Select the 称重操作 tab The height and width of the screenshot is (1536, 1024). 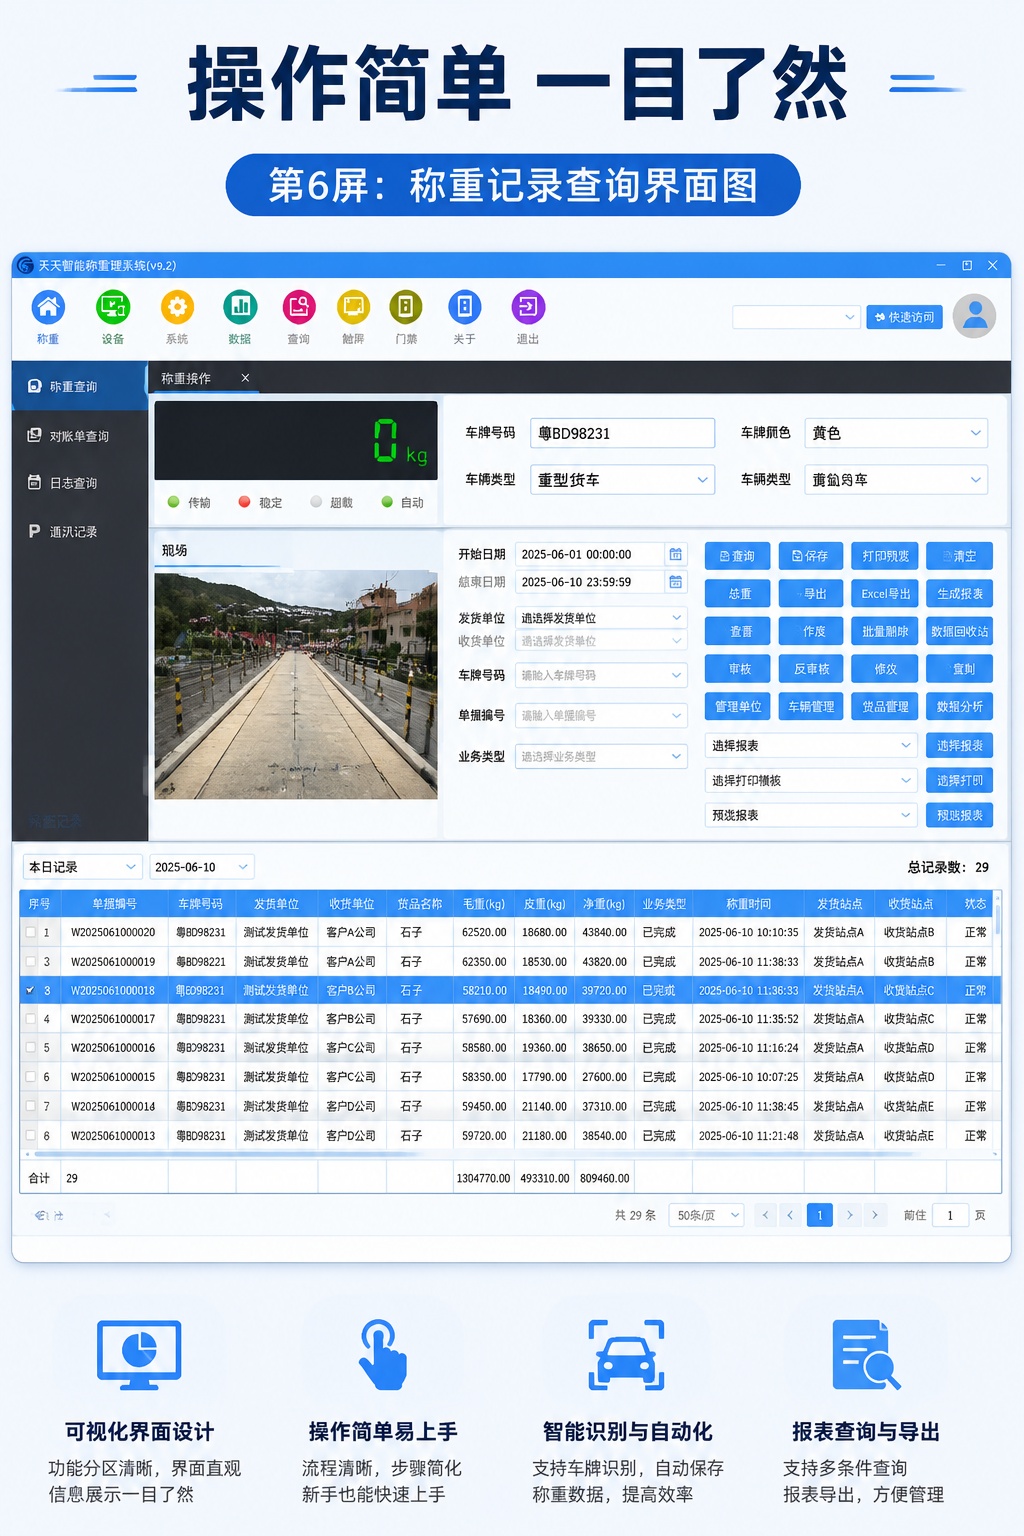186,378
